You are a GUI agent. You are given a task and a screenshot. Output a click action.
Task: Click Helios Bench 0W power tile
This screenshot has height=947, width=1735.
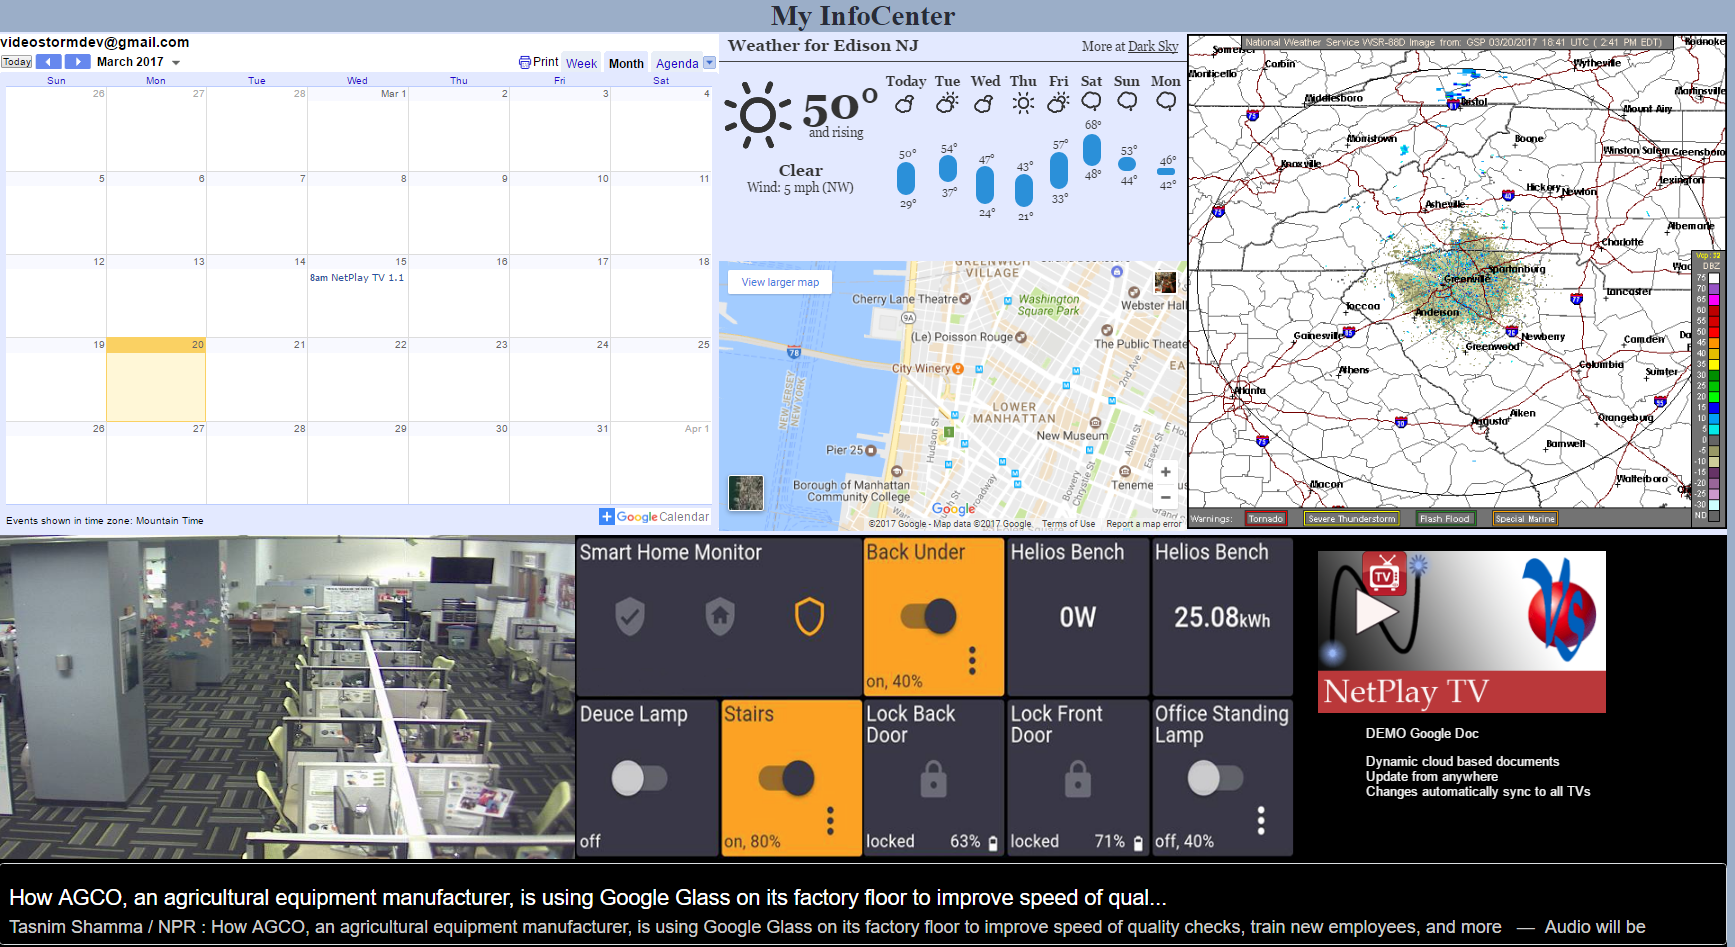[x=1079, y=617]
